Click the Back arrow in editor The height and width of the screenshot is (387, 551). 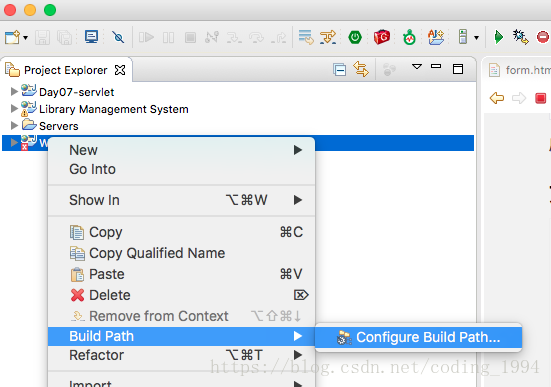[x=497, y=98]
